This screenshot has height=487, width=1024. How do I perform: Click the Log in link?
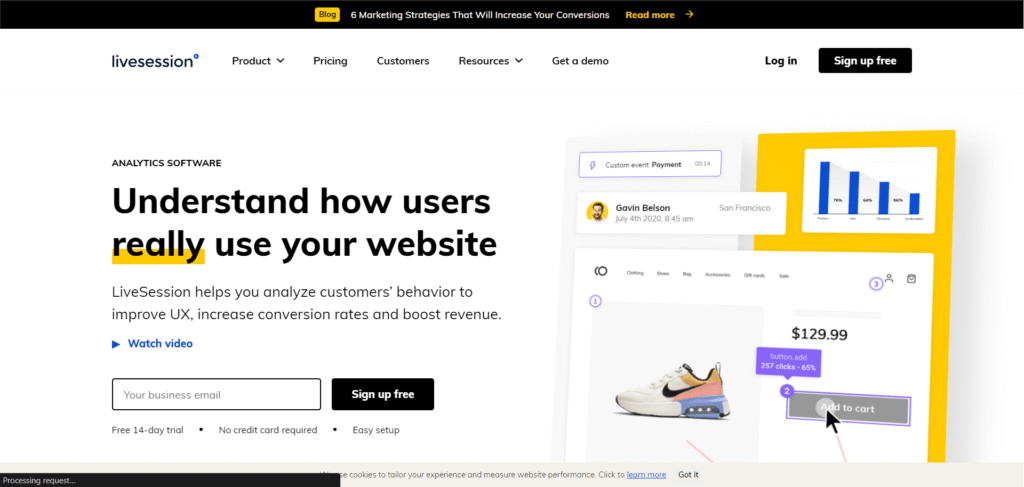click(781, 61)
